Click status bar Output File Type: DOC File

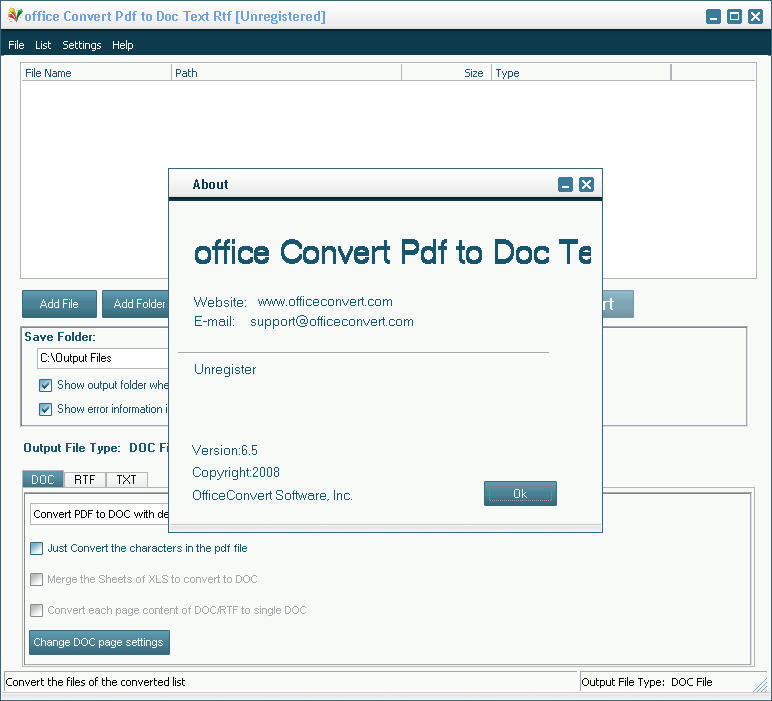647,682
